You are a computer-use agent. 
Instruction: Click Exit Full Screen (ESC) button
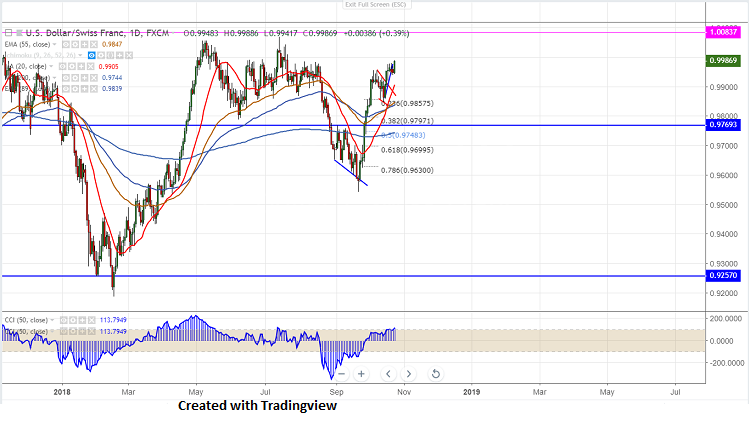pos(374,6)
